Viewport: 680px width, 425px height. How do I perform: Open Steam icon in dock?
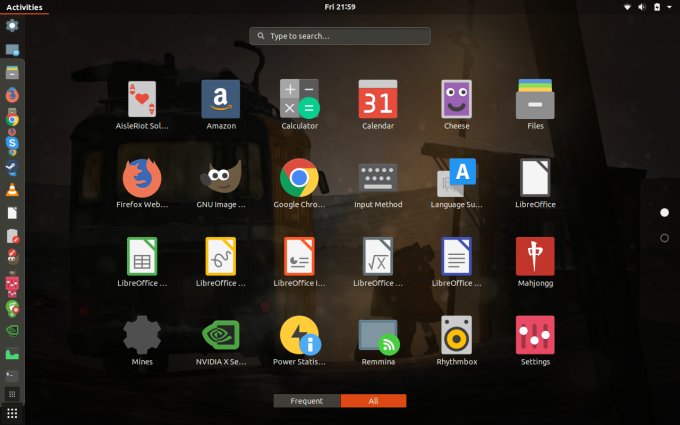(x=12, y=167)
